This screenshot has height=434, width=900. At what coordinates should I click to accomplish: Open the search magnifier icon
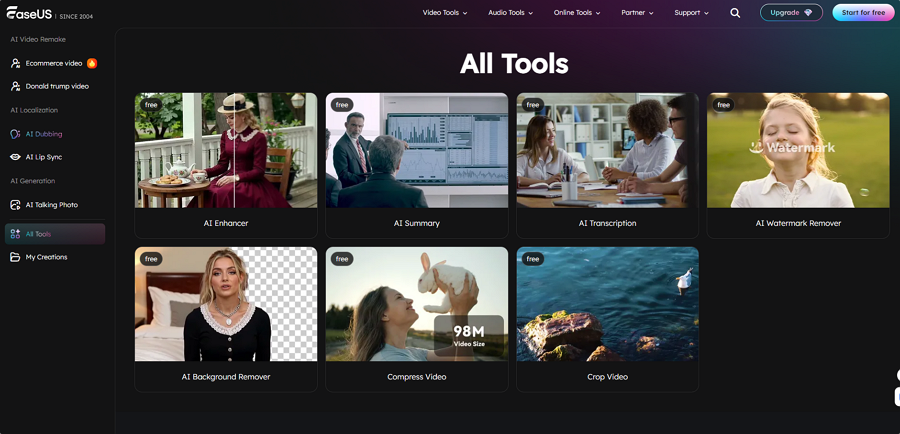[x=735, y=13]
